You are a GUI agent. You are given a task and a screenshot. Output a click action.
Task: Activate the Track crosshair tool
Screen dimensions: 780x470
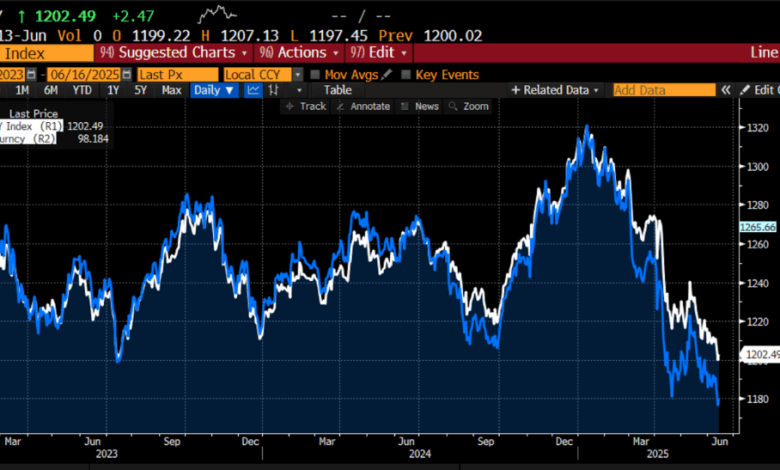point(306,106)
